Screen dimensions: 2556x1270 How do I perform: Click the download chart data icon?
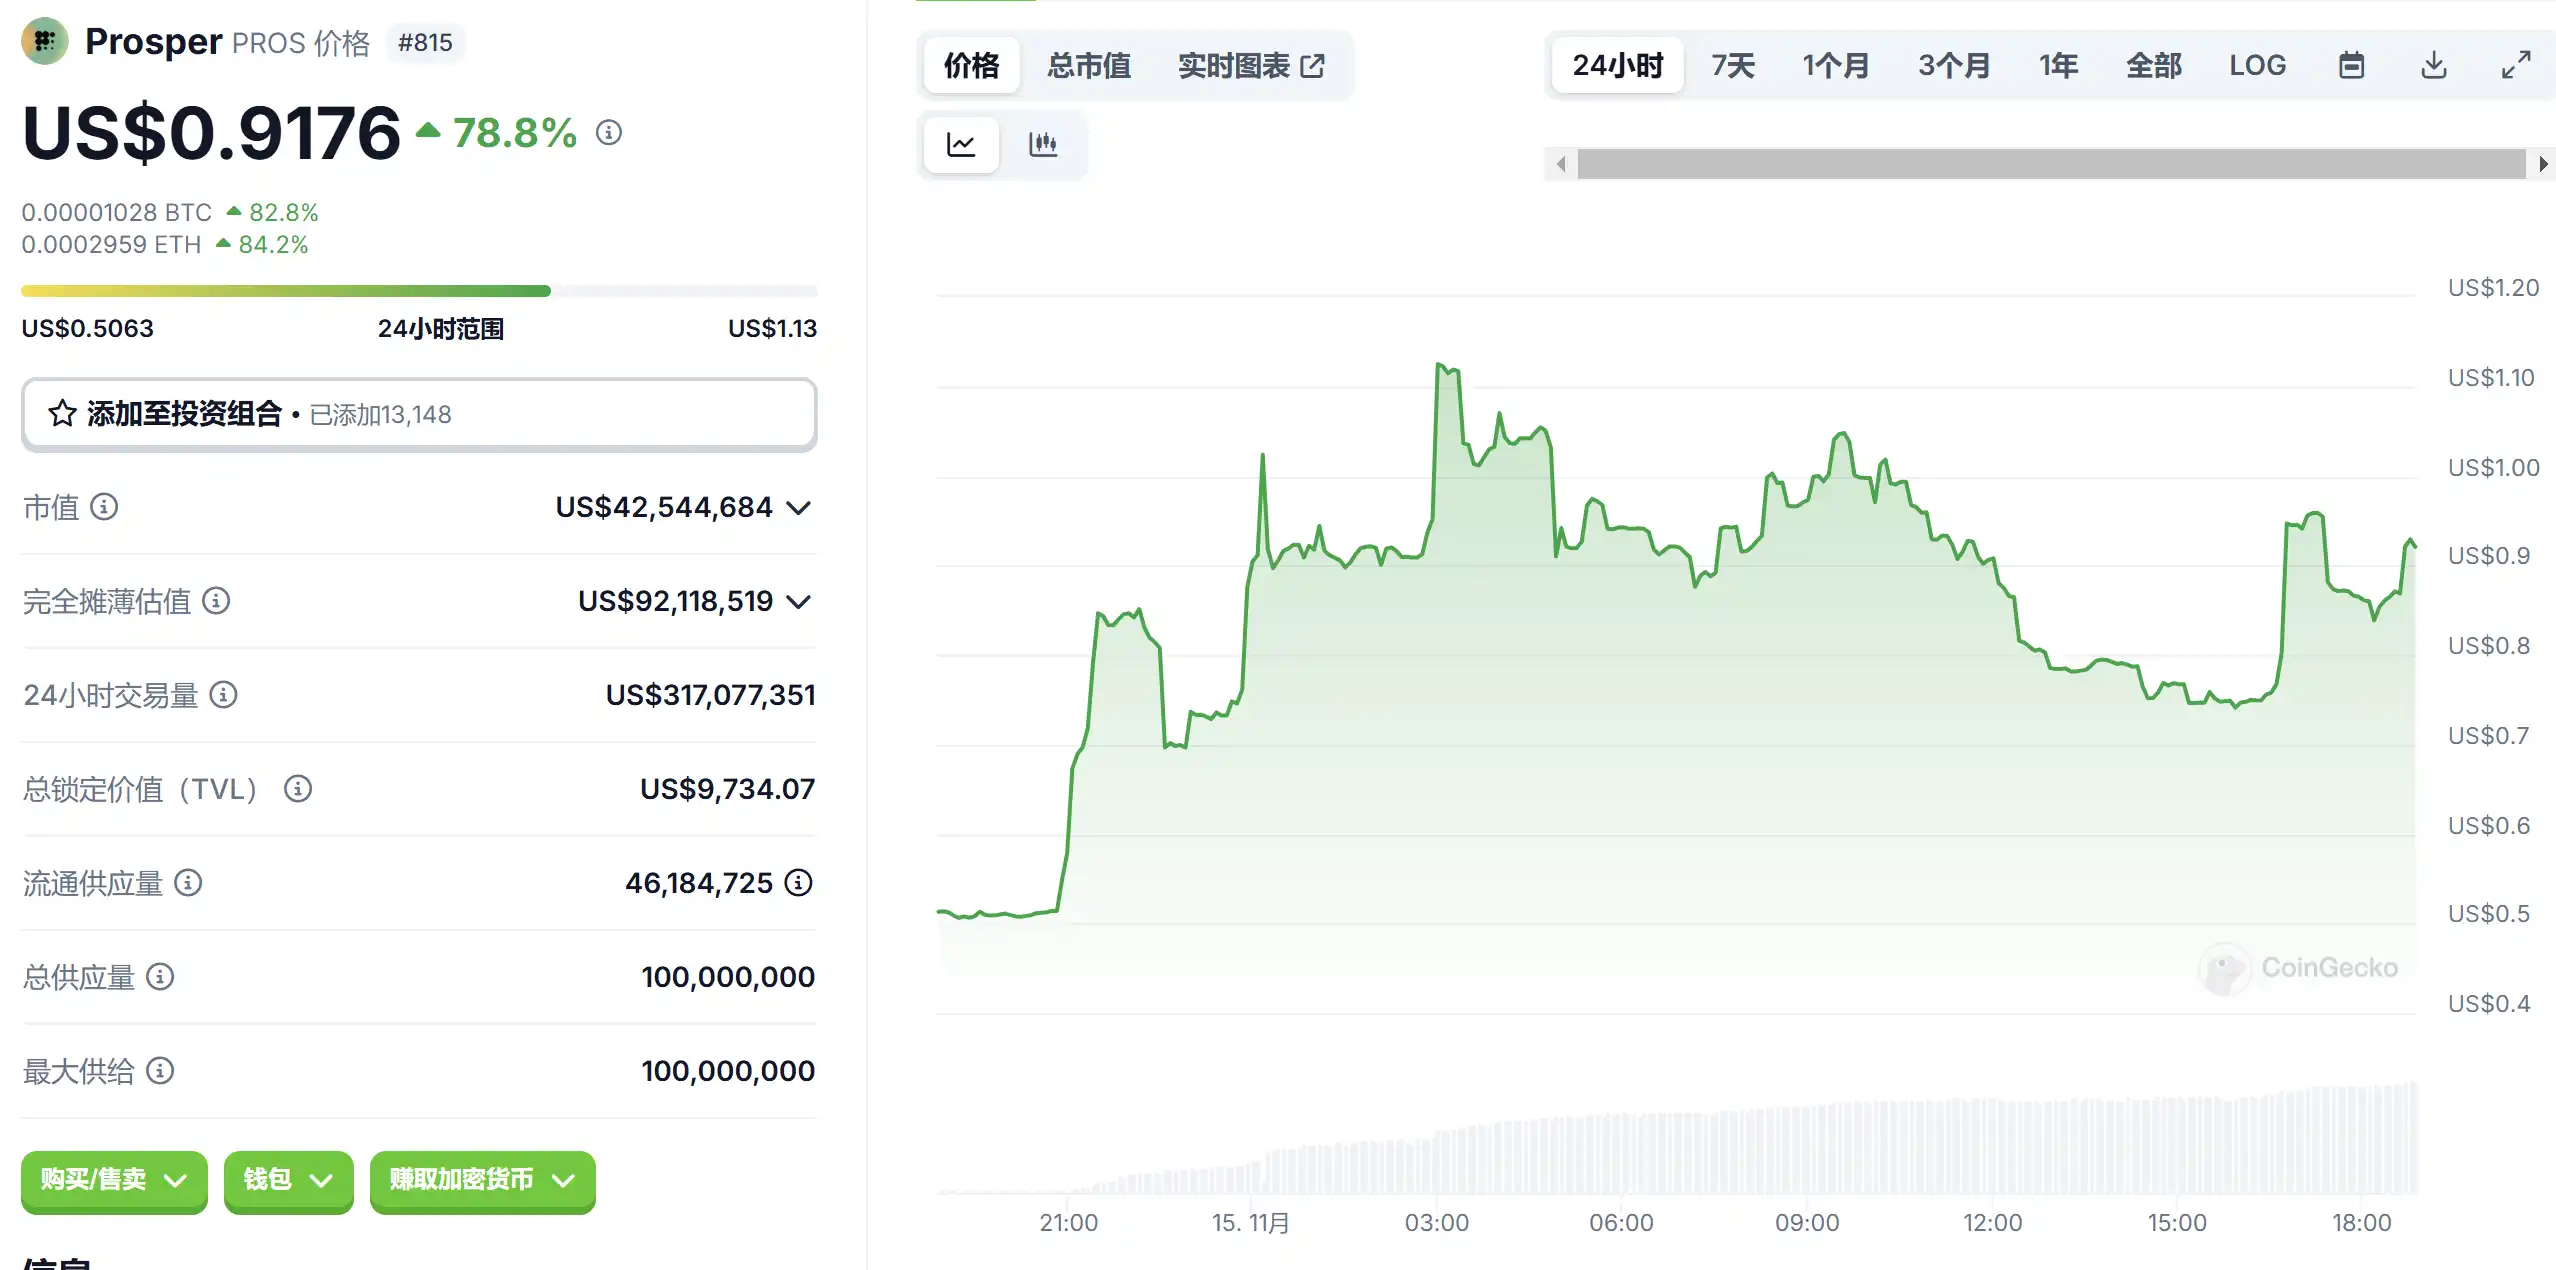pyautogui.click(x=2433, y=66)
